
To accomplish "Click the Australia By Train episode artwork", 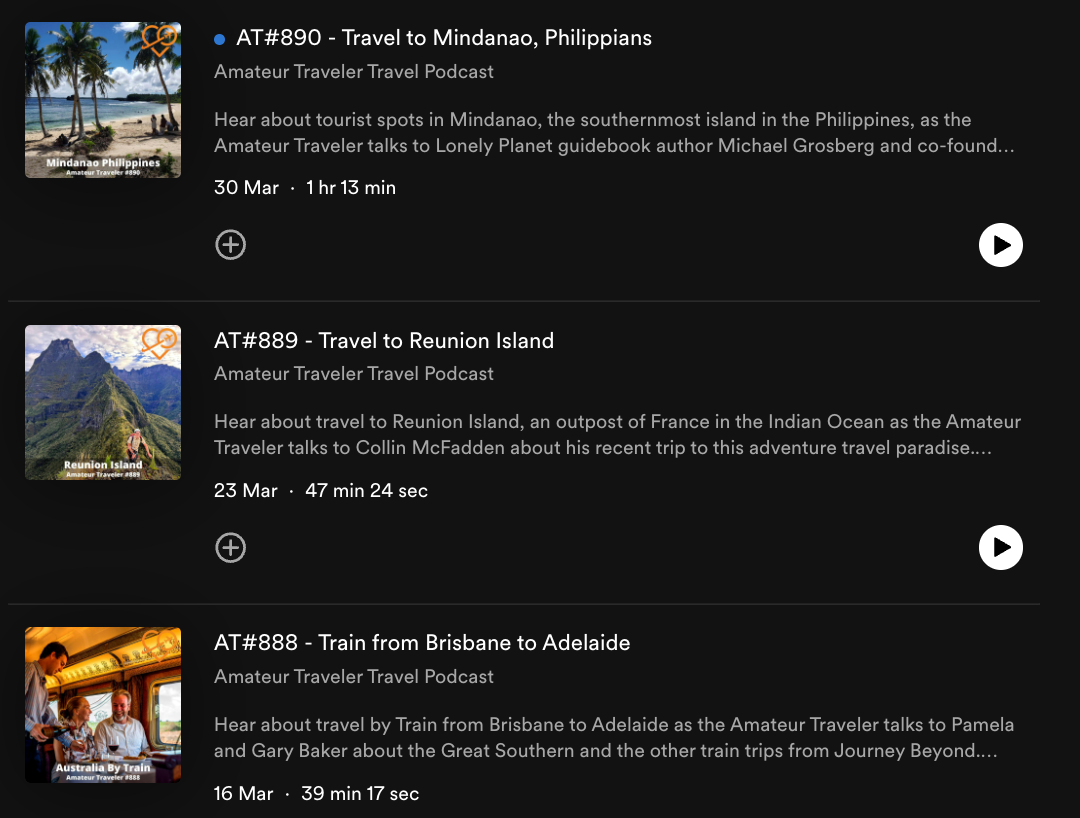I will click(102, 705).
